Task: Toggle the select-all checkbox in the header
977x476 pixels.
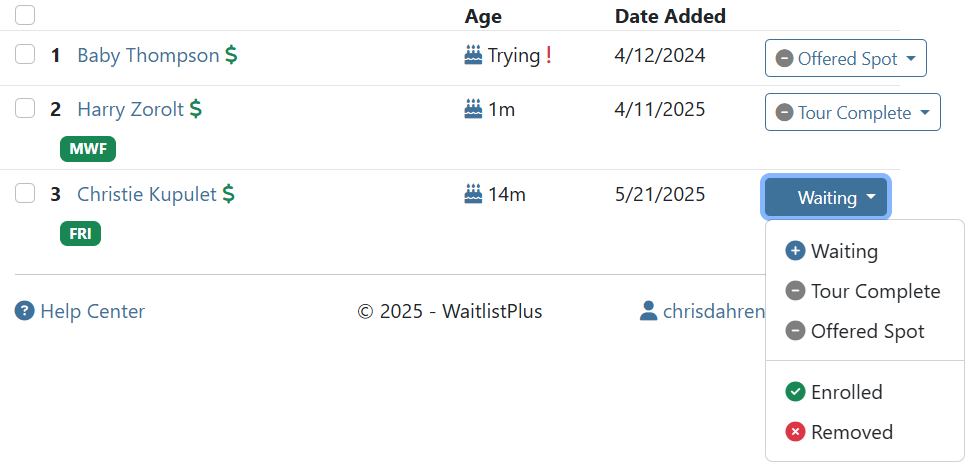Action: (x=25, y=15)
